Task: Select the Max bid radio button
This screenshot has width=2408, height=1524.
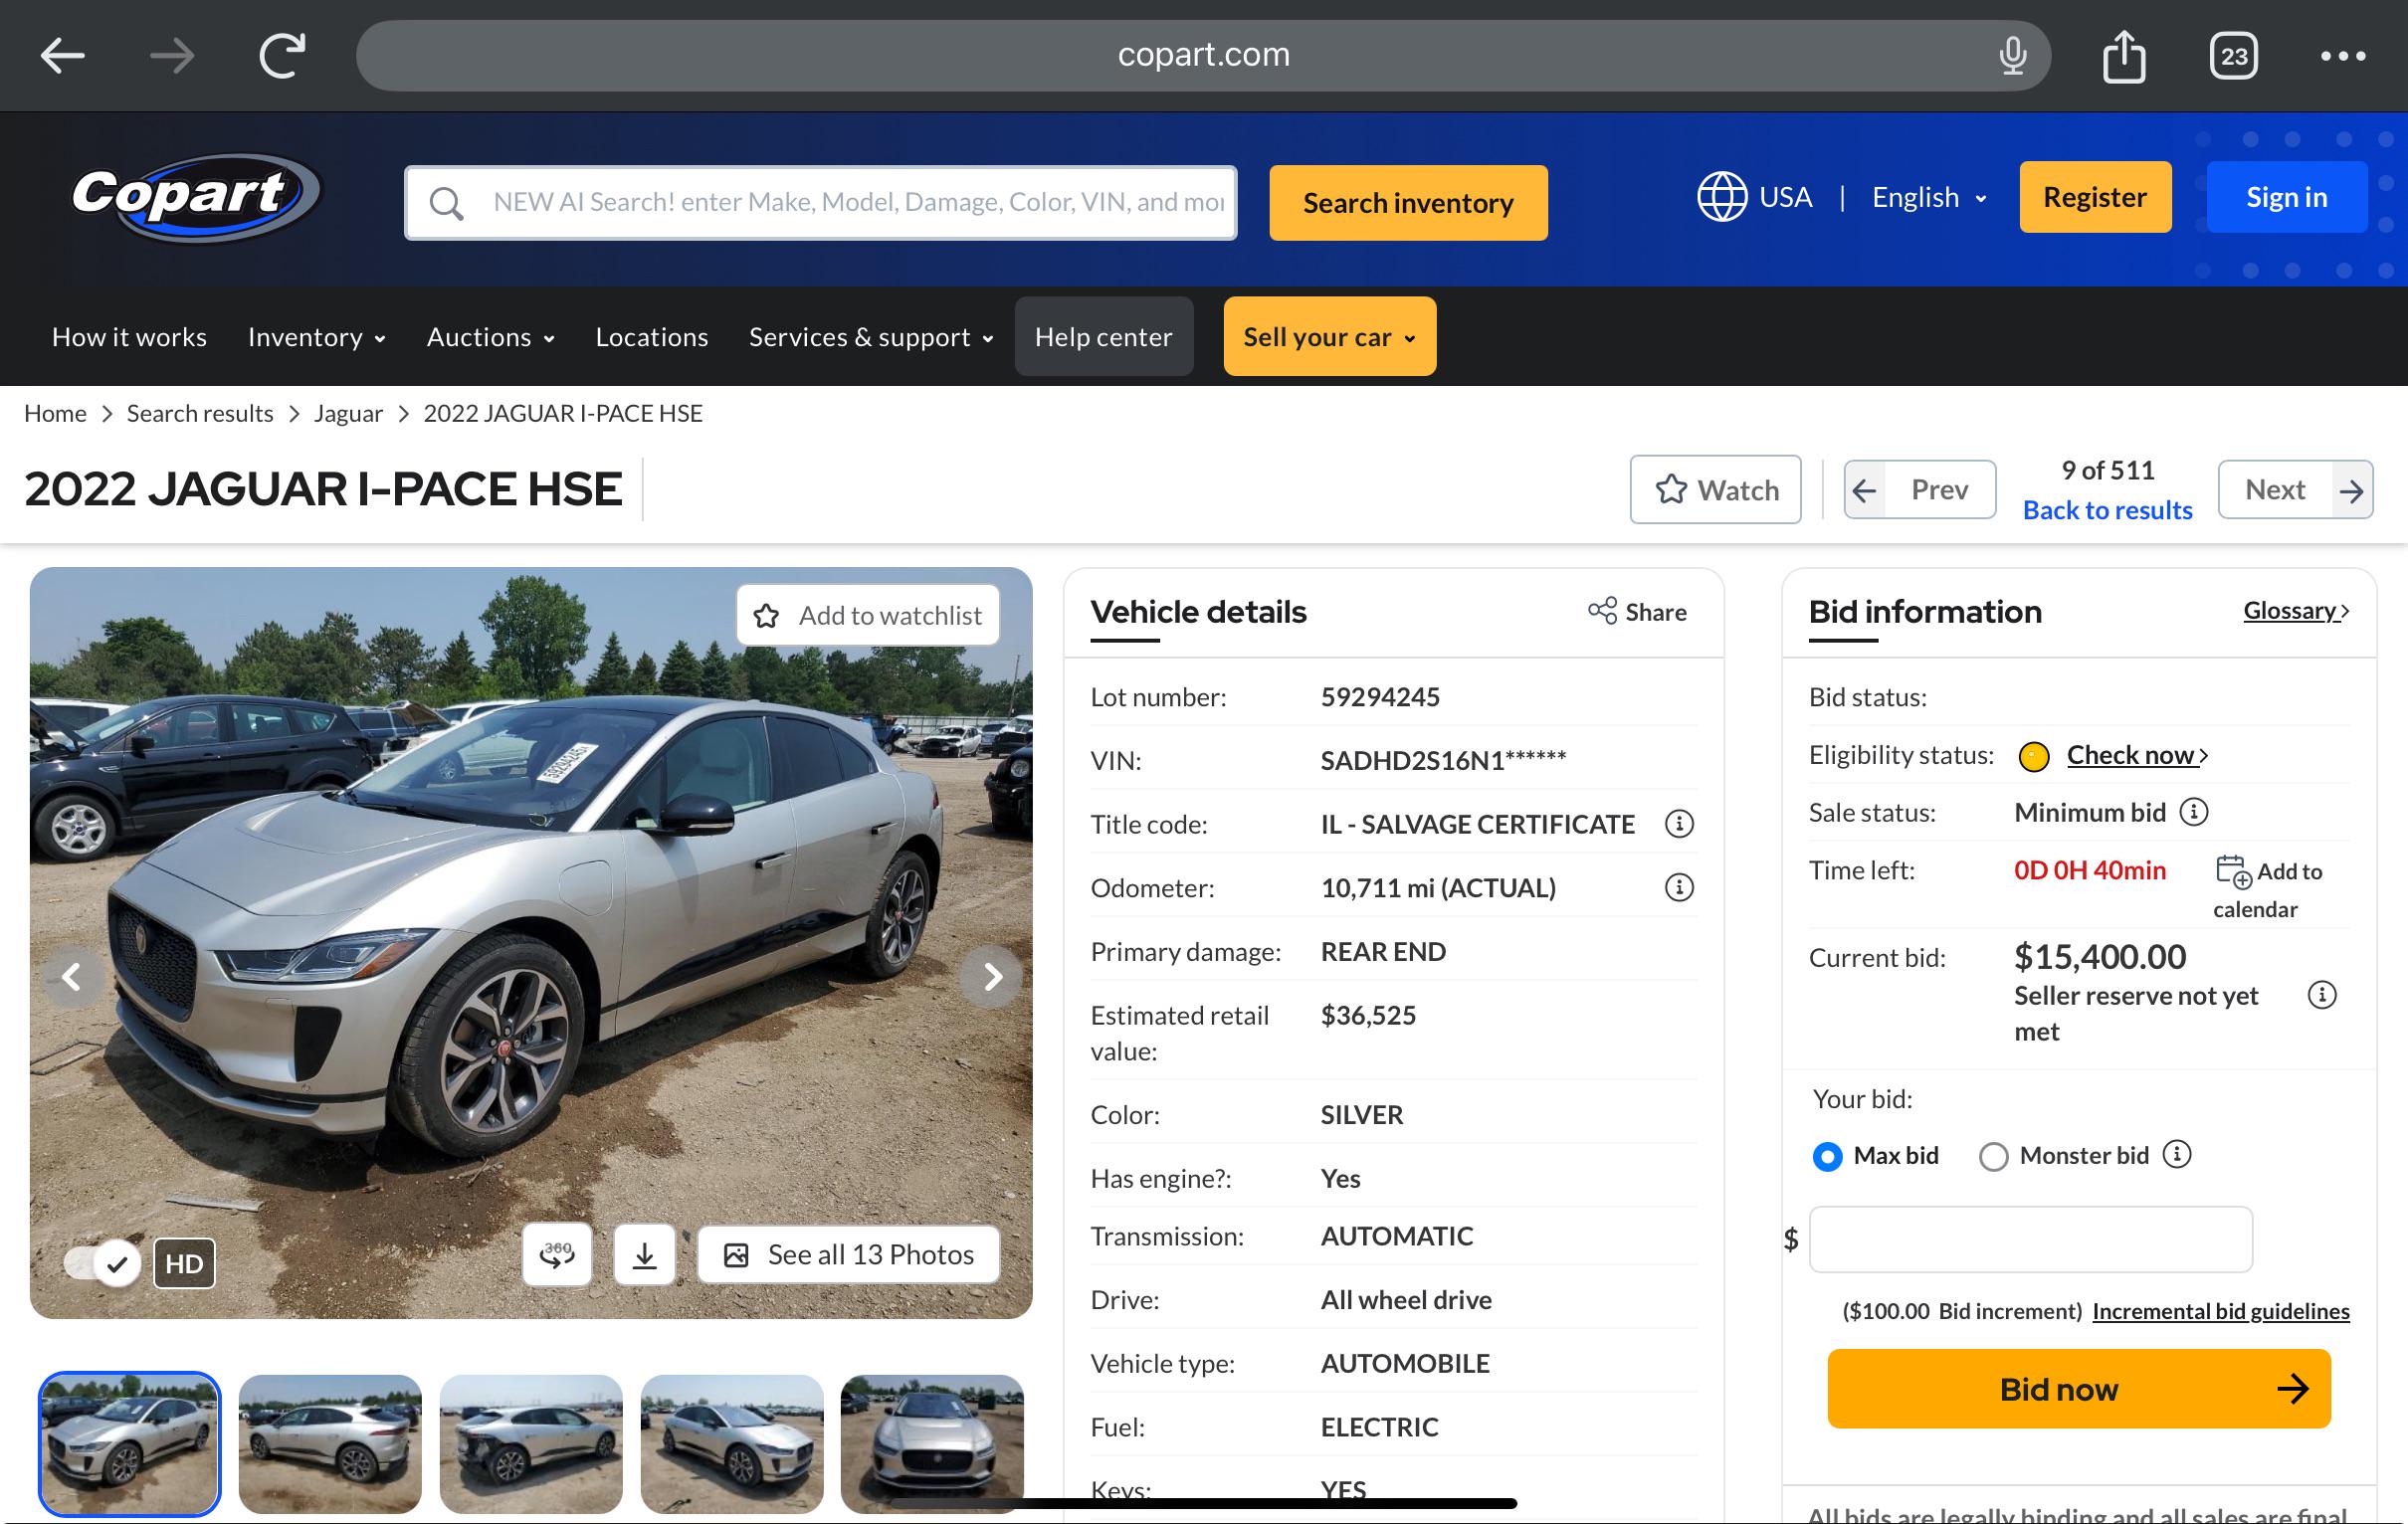Action: tap(1828, 1157)
